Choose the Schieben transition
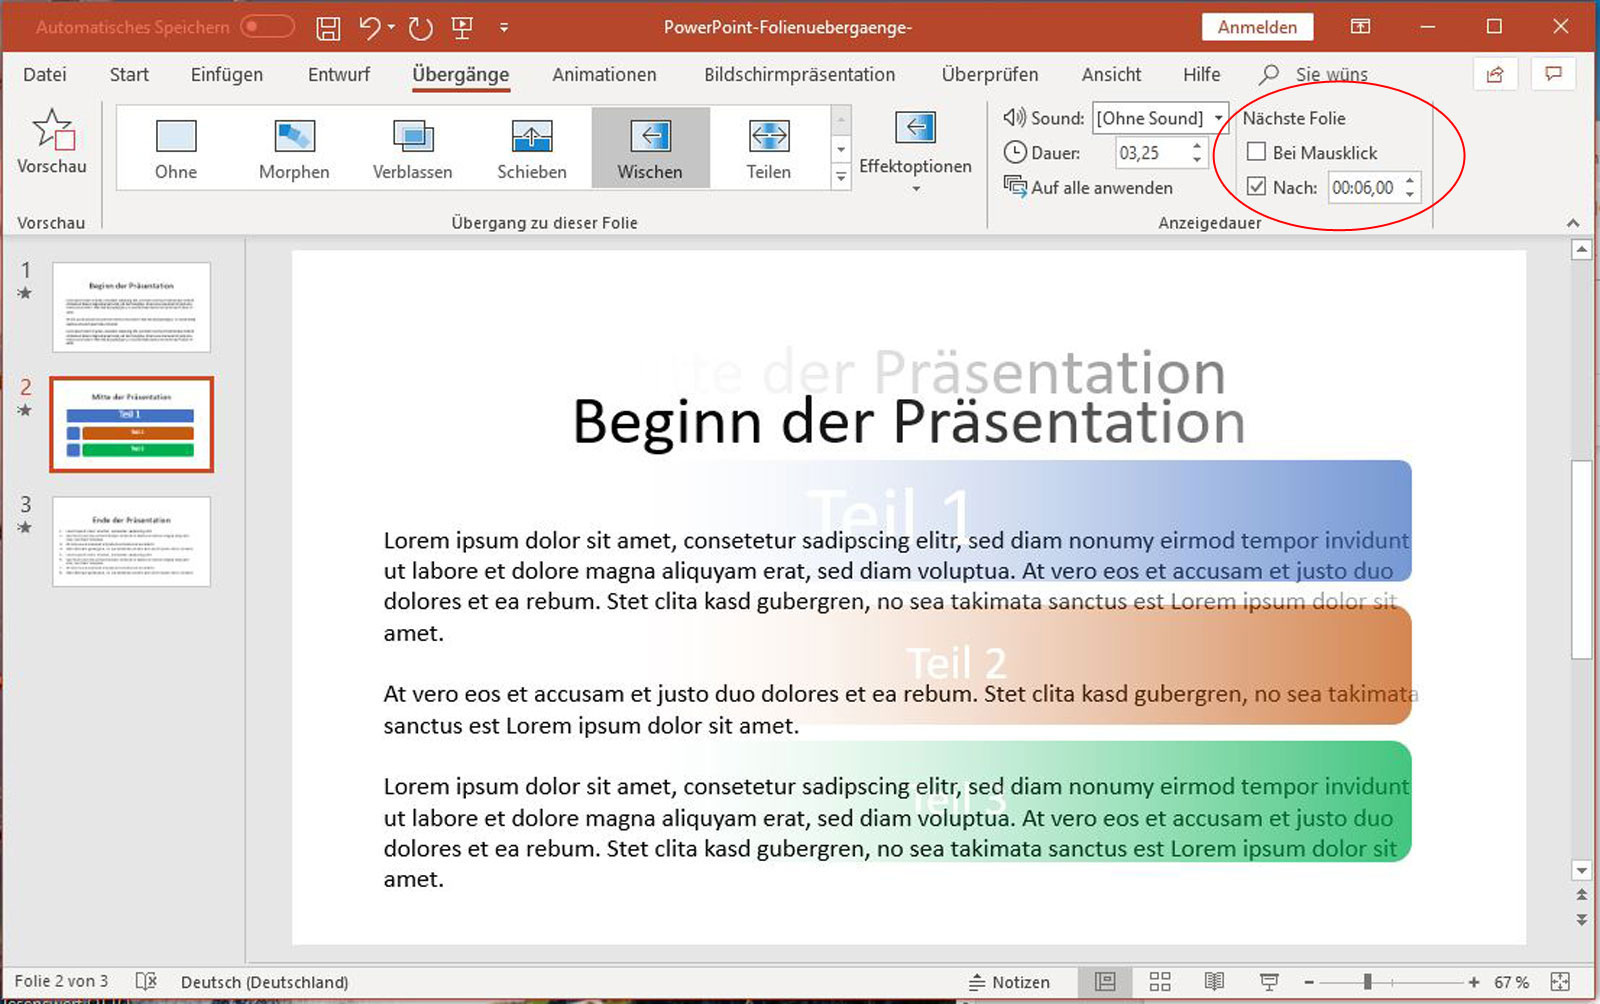1600x1004 pixels. pos(531,148)
